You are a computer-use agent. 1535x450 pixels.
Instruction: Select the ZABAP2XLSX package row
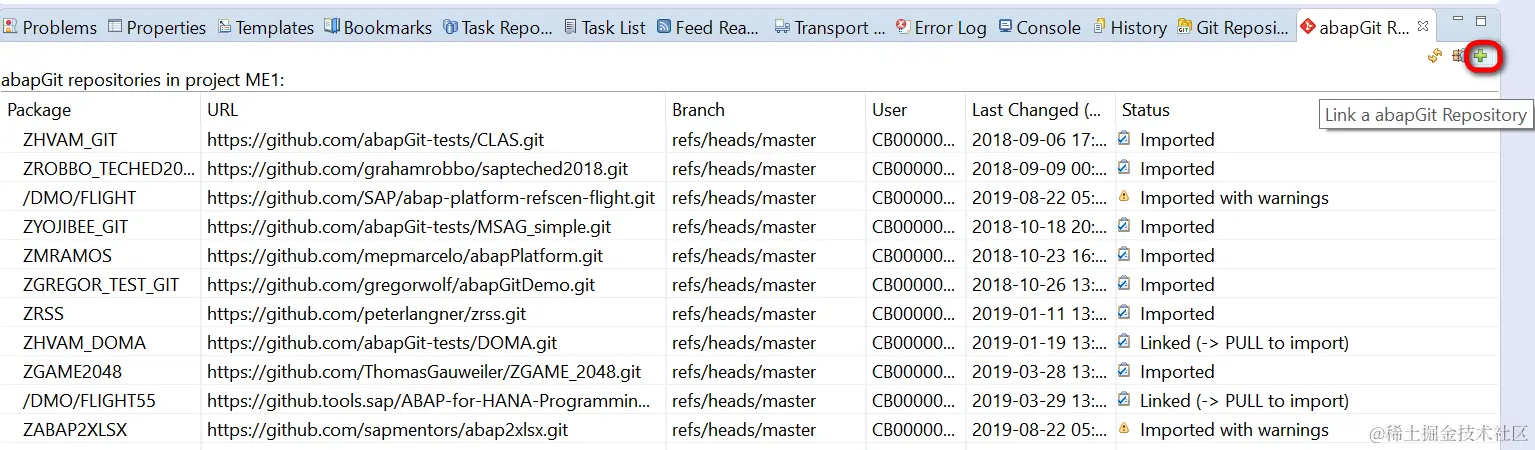pos(75,430)
